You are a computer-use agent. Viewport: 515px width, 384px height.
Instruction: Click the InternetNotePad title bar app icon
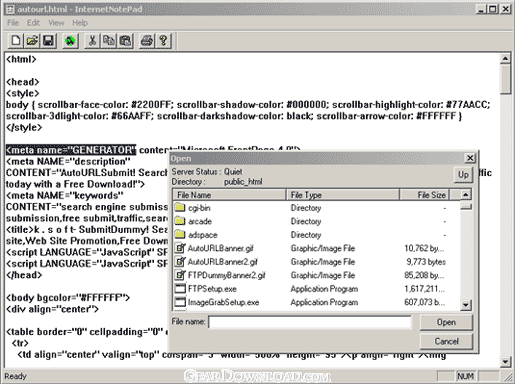[x=10, y=9]
